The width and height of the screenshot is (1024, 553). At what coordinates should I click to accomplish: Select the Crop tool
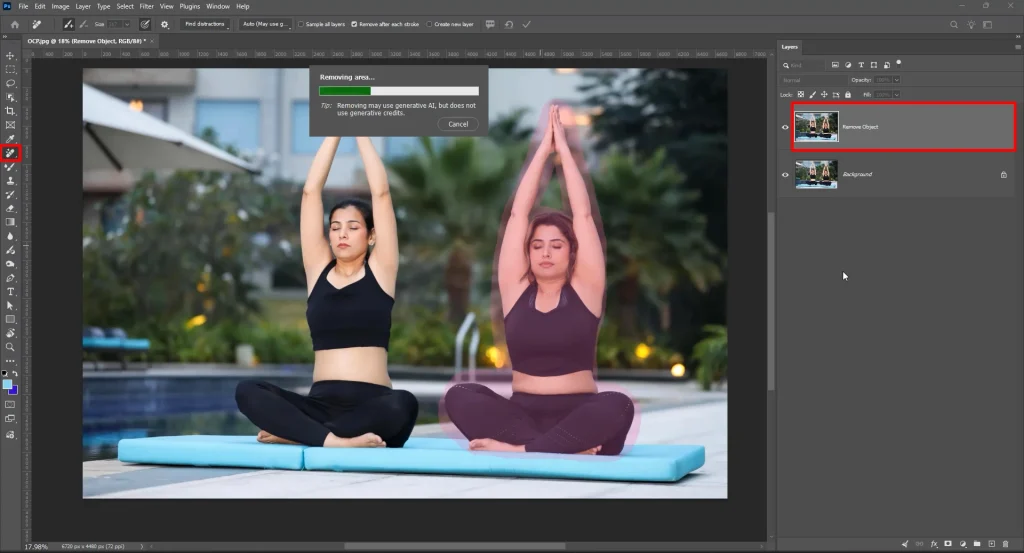pyautogui.click(x=10, y=111)
